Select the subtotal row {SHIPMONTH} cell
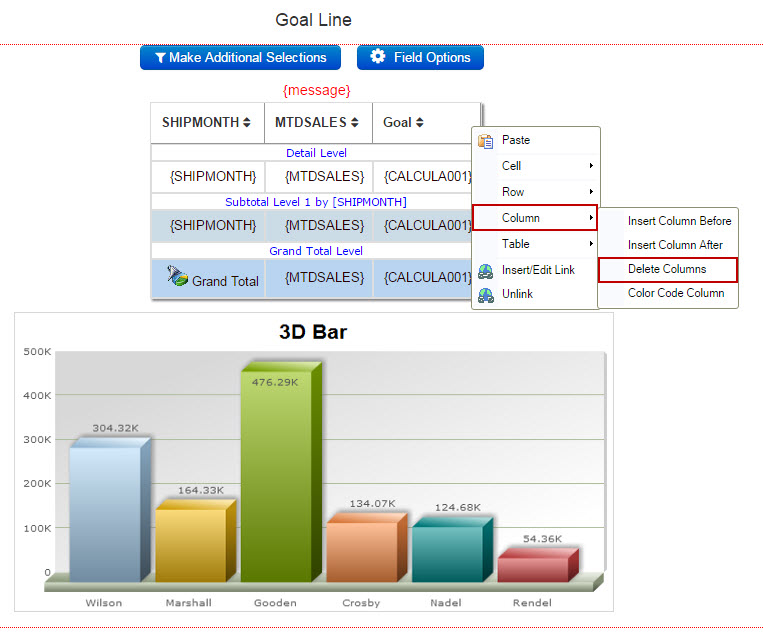 coord(208,226)
